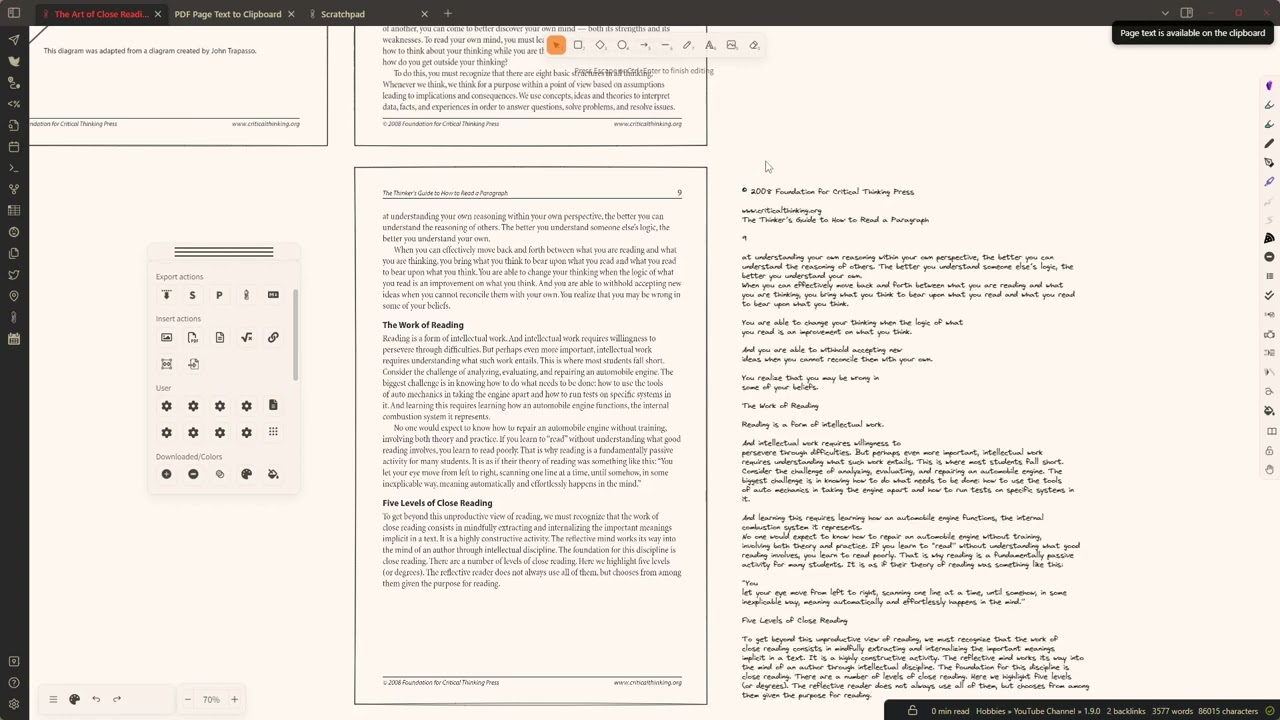This screenshot has height=720, width=1280.
Task: Click the palette icon in Downloaded/Colors
Action: coord(246,474)
